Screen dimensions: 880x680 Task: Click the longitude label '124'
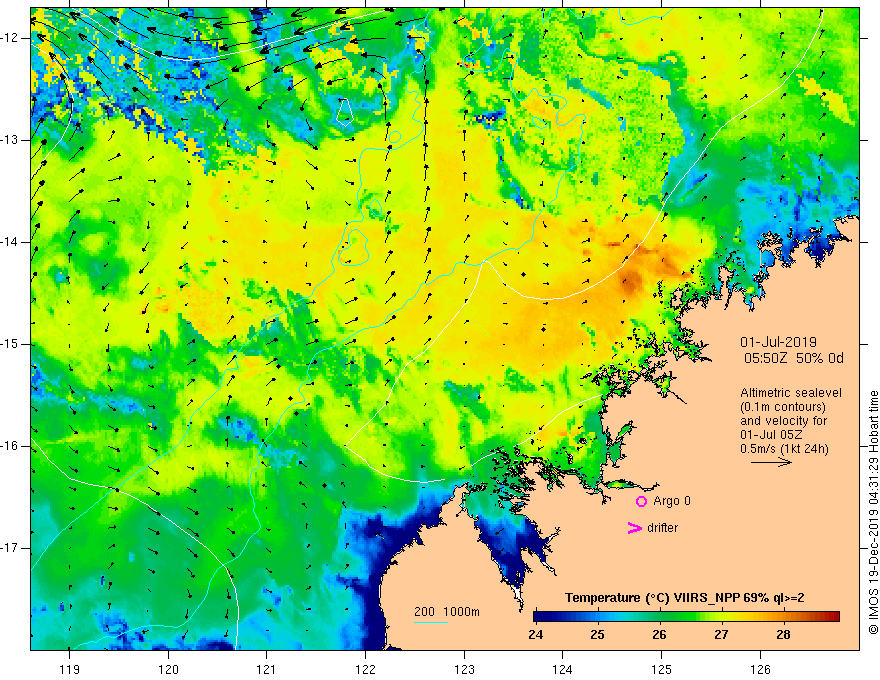(562, 669)
